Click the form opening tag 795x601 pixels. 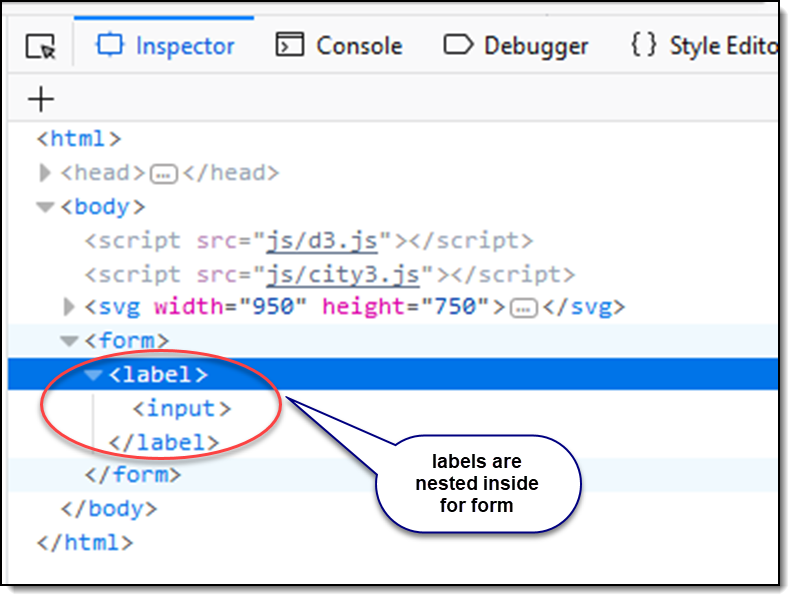click(x=127, y=340)
